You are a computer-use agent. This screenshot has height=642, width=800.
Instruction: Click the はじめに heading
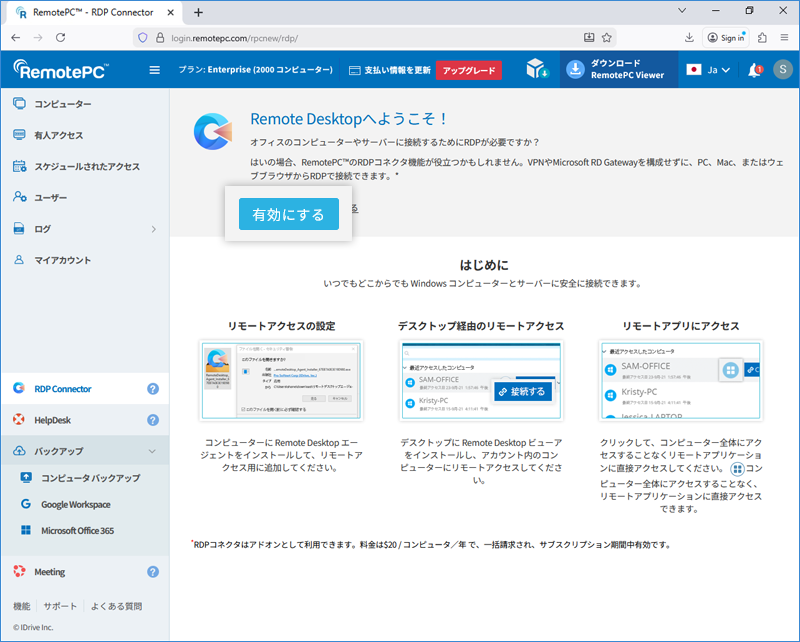[484, 265]
